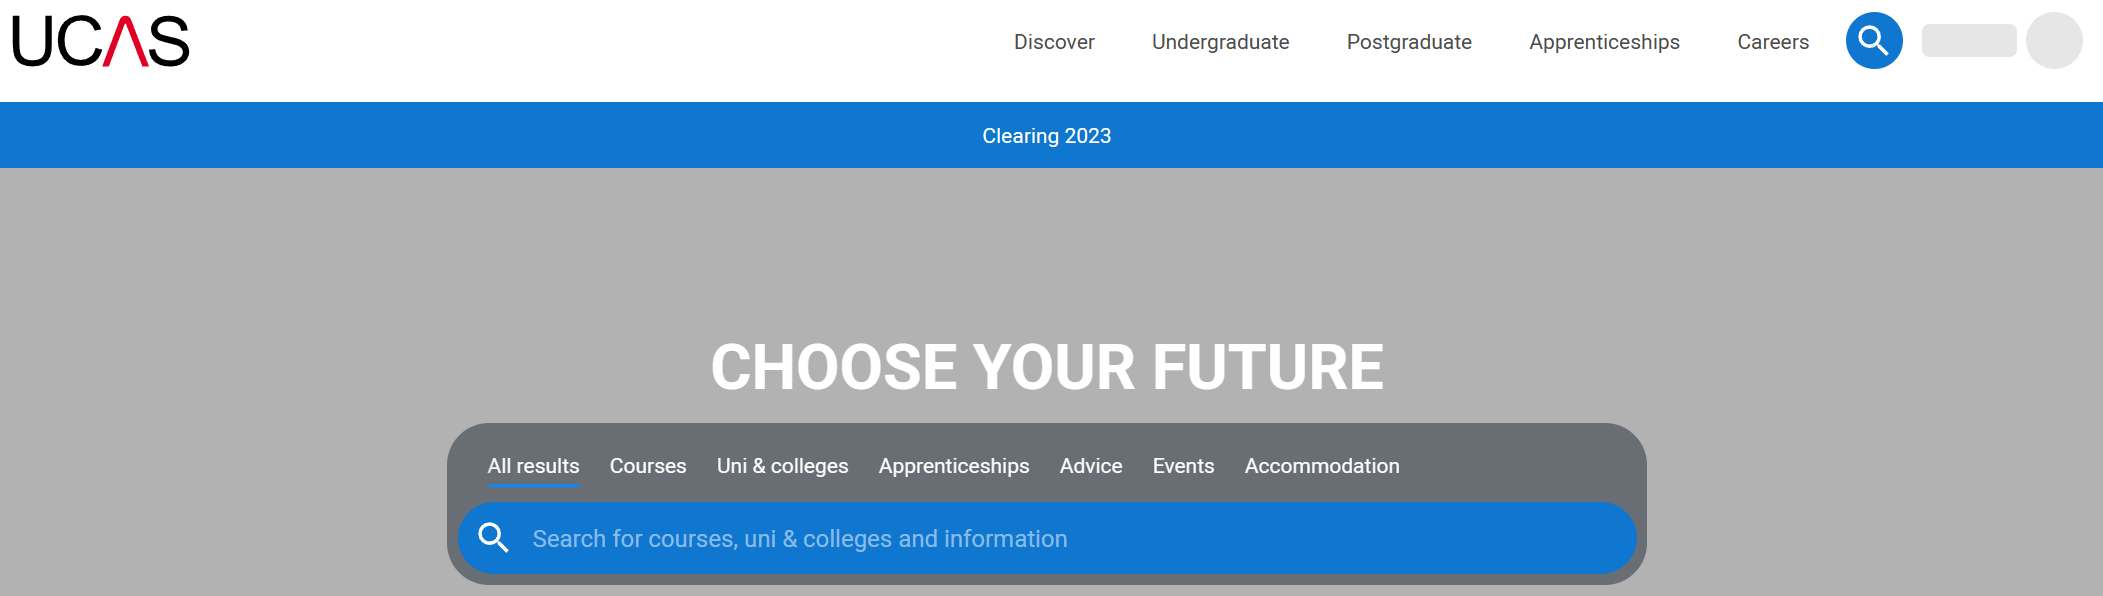Open the Postgraduate menu
Viewport: 2103px width, 596px height.
click(x=1409, y=42)
